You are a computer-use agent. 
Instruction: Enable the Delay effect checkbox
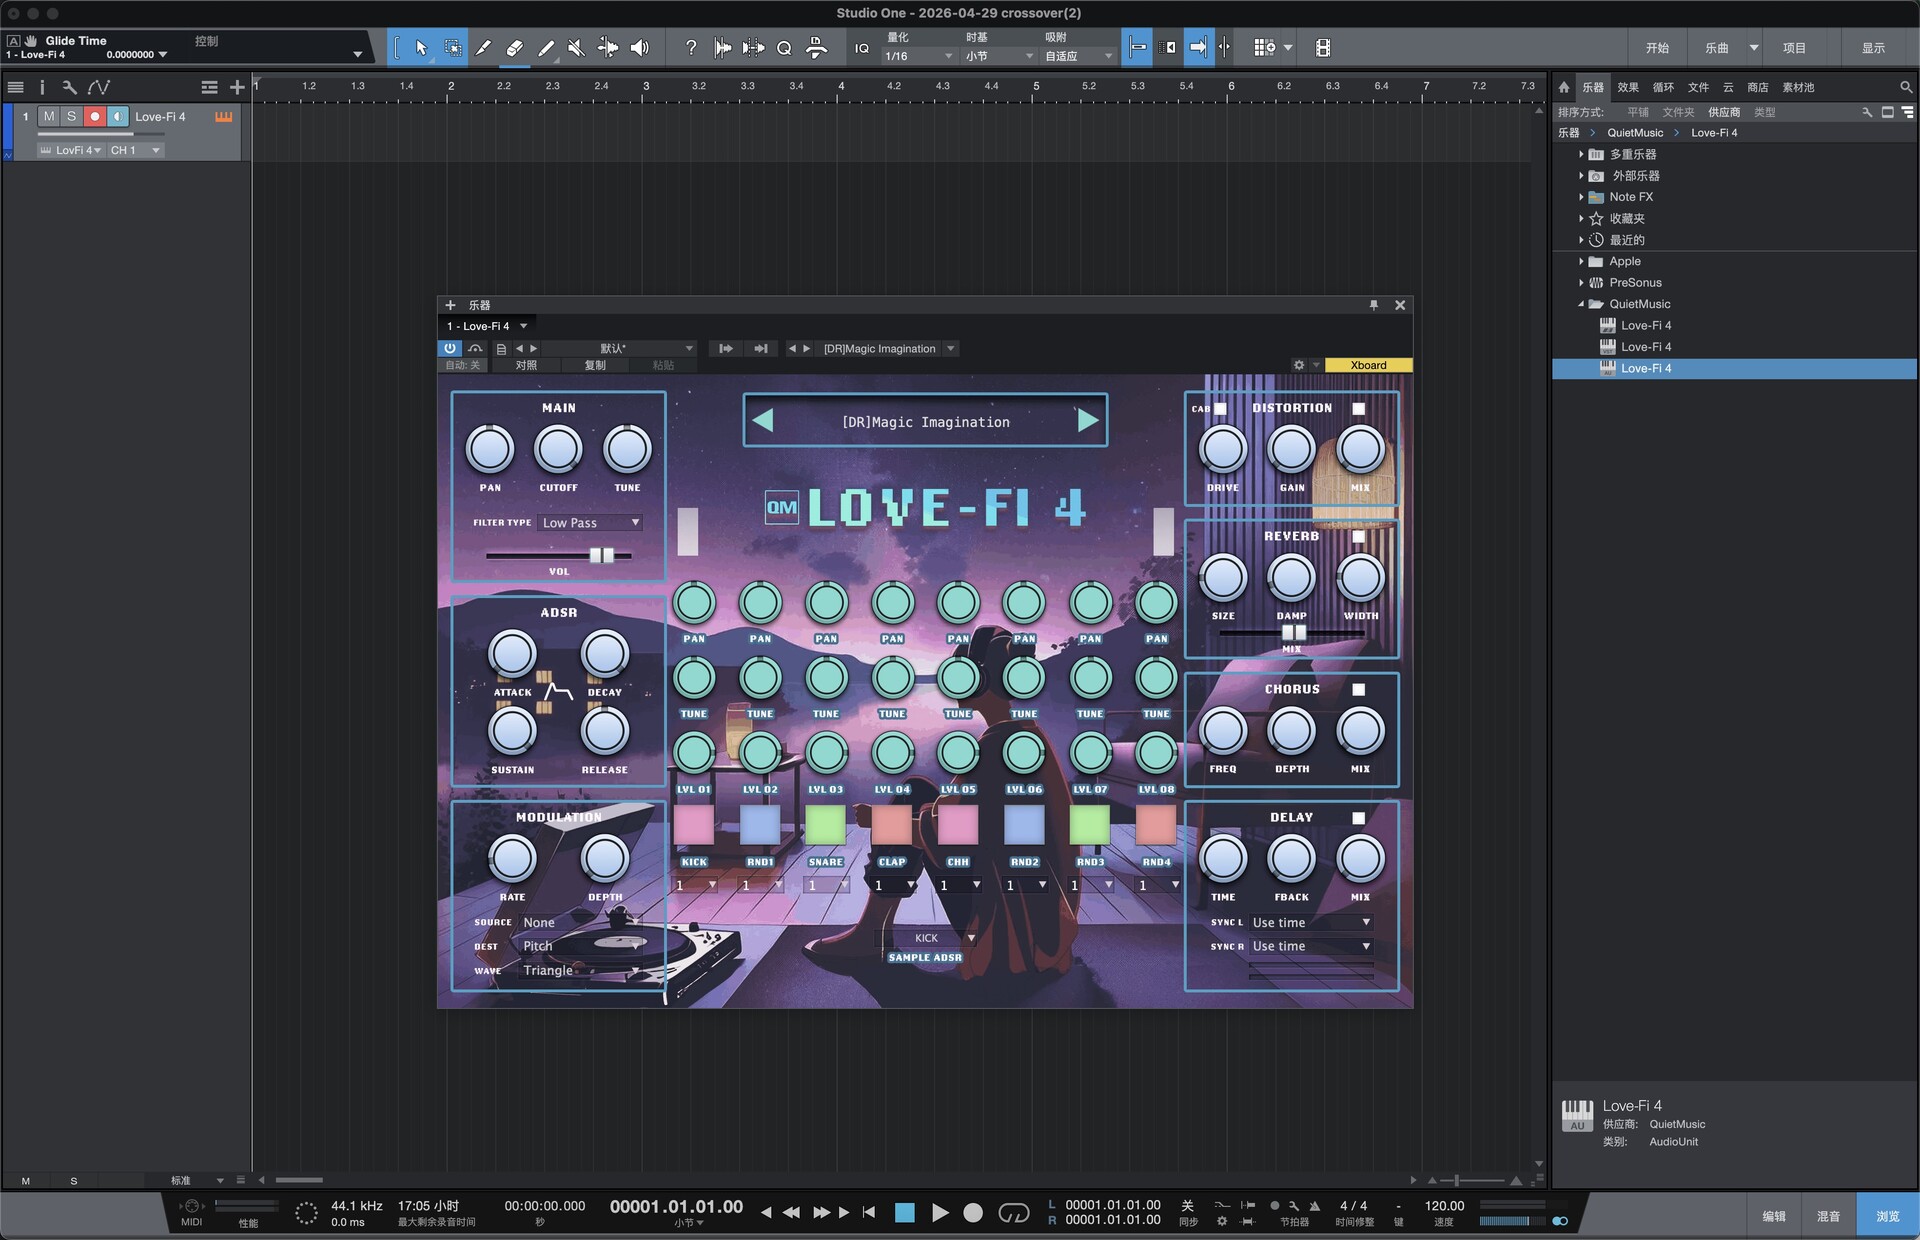click(1358, 818)
